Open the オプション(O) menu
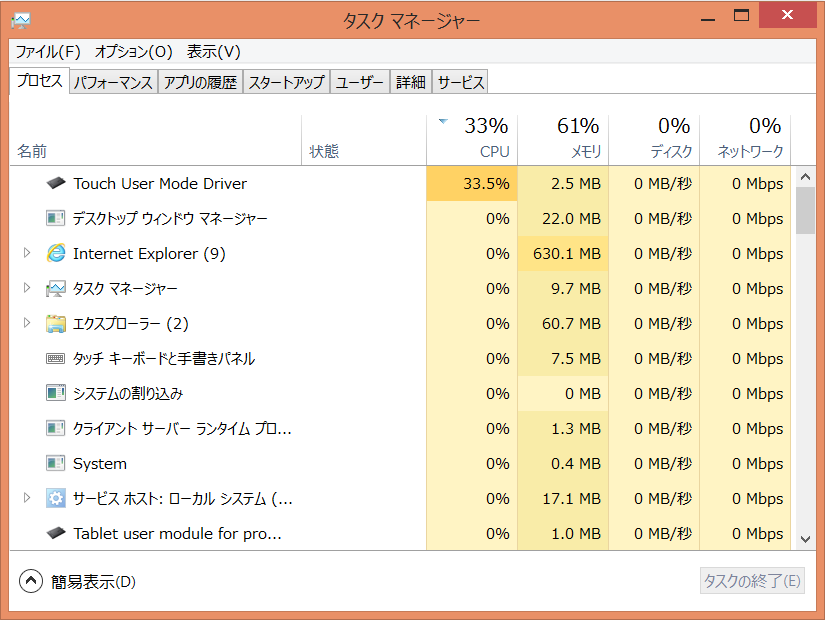Screen dimensions: 825x620 [x=134, y=52]
